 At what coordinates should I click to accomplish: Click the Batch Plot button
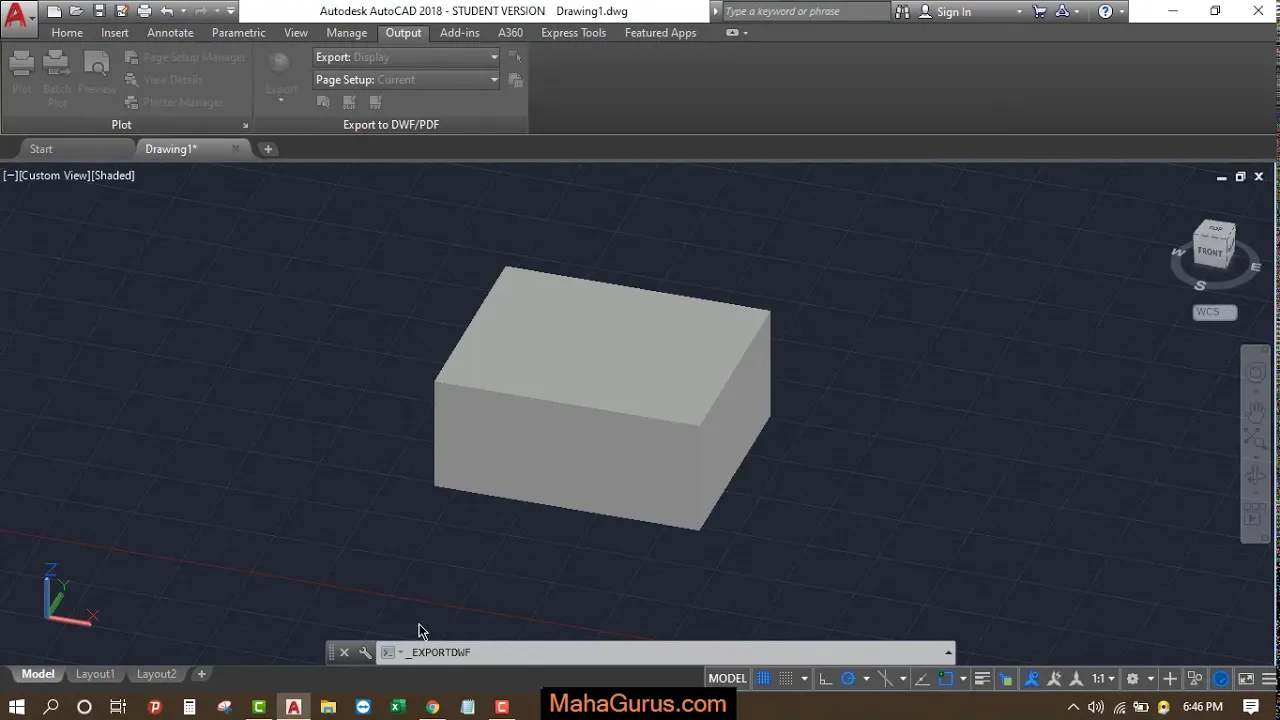(x=57, y=78)
